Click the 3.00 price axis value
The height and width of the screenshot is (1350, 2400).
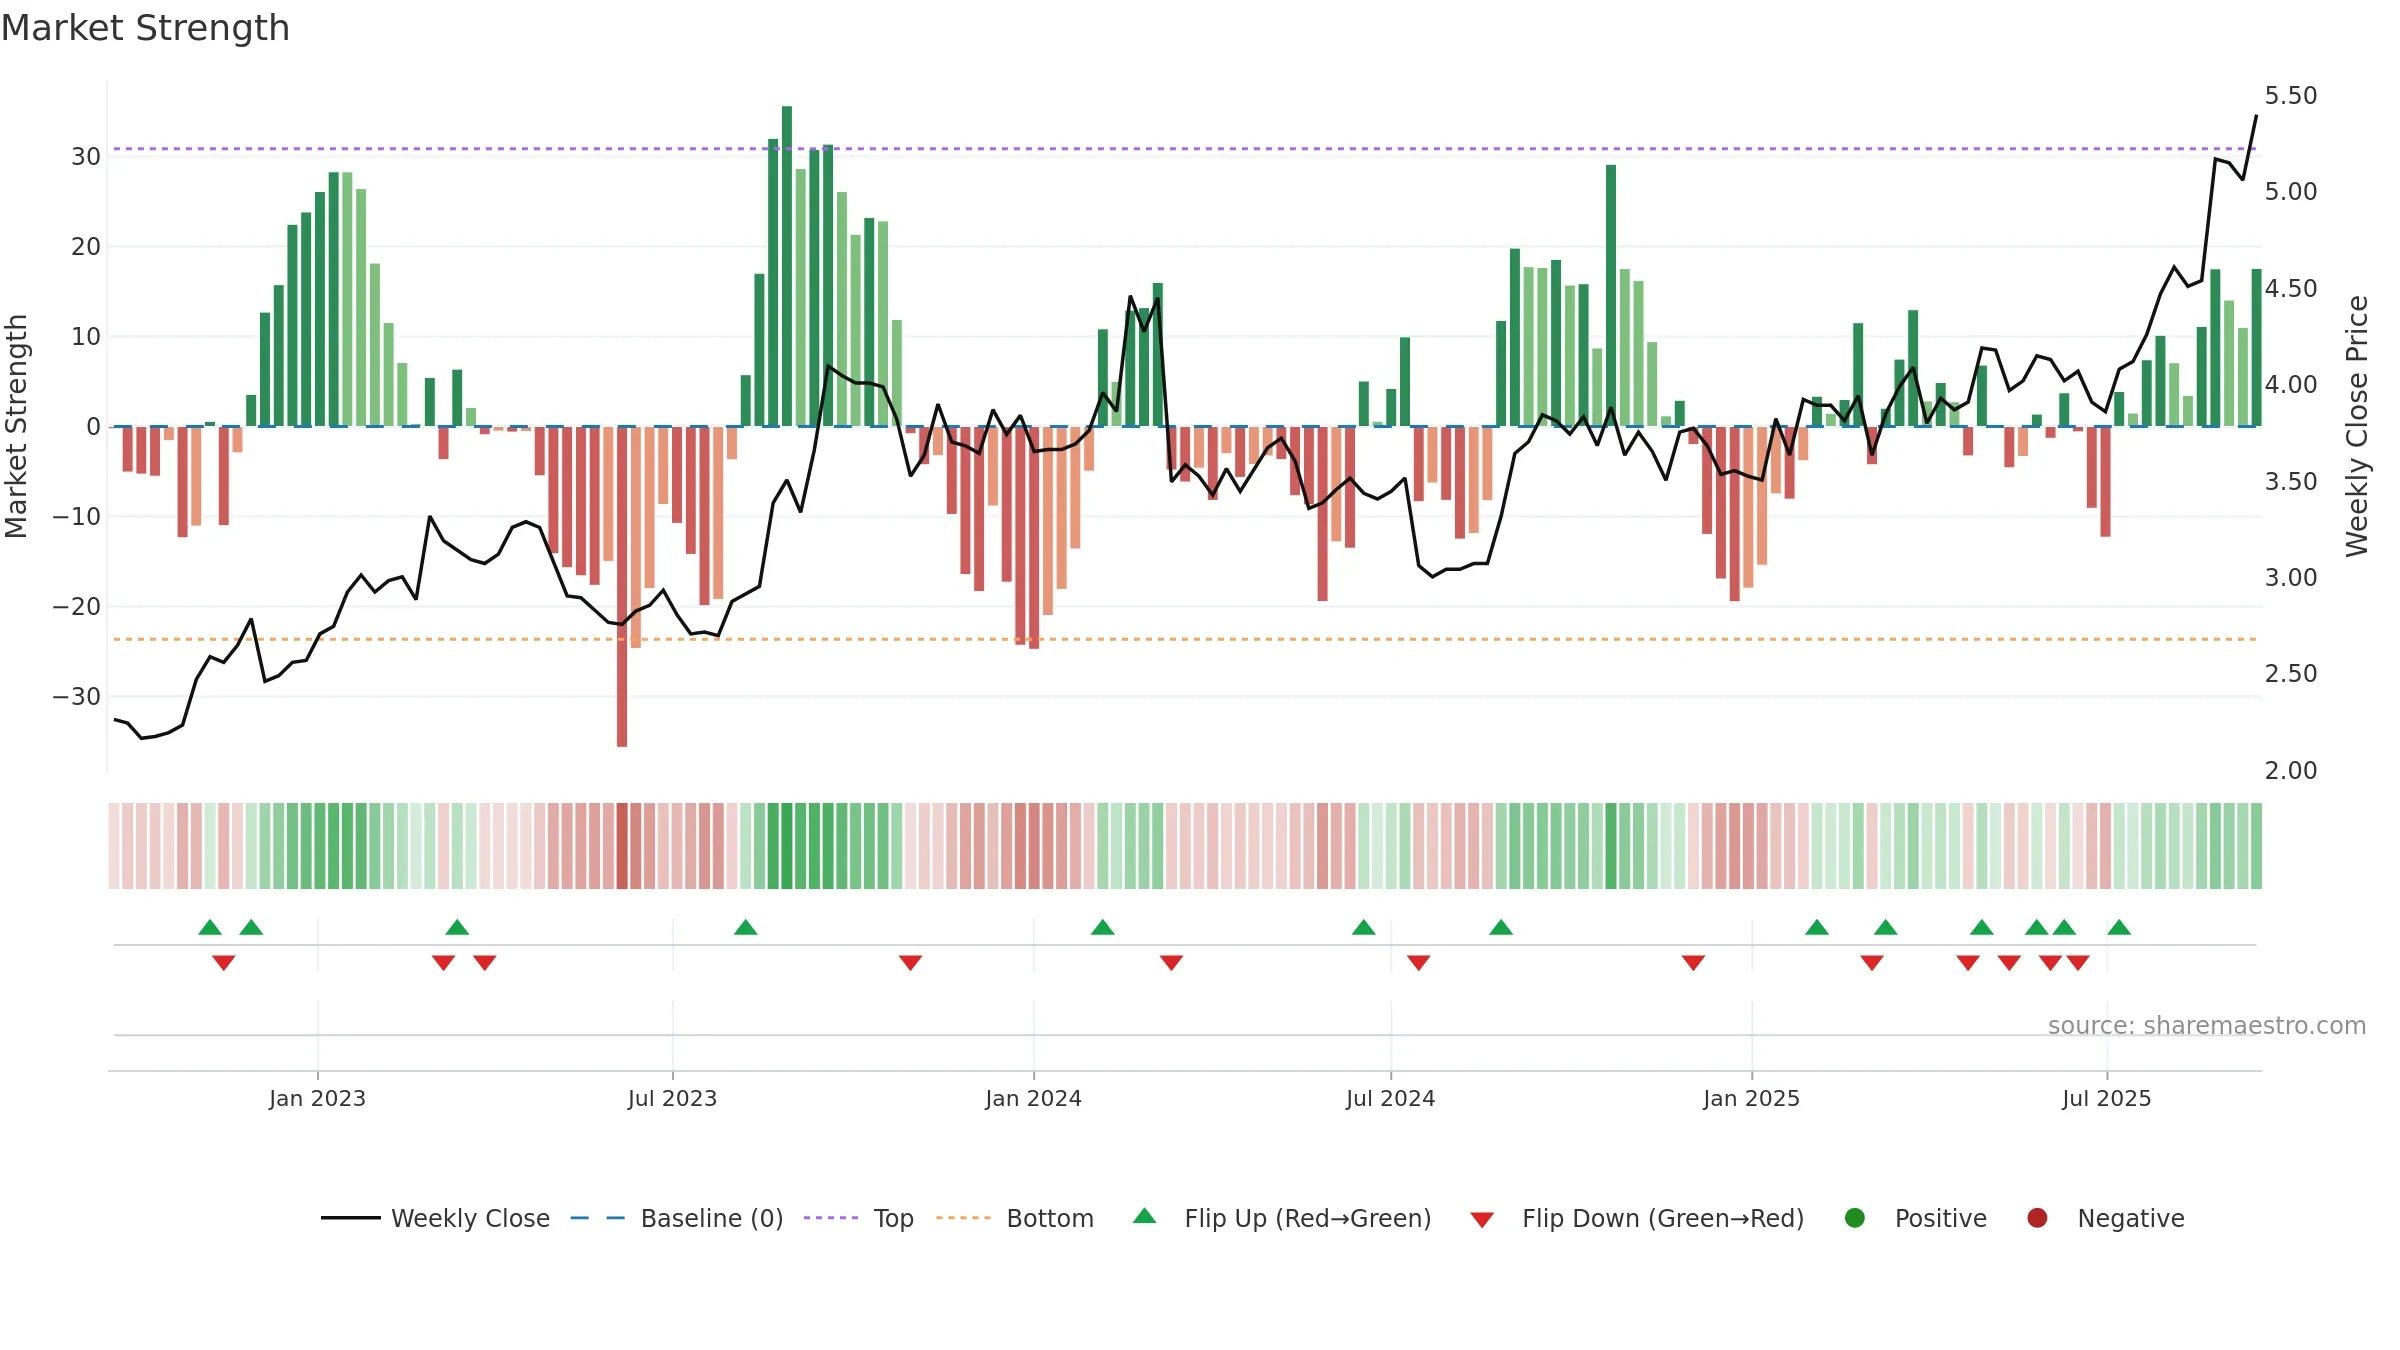tap(2291, 577)
